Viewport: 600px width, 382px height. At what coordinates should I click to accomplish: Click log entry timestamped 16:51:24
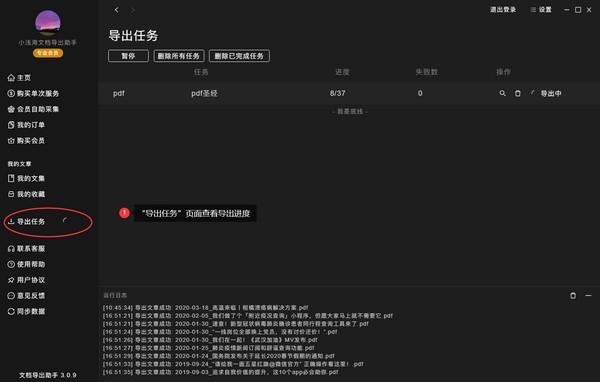pos(220,331)
